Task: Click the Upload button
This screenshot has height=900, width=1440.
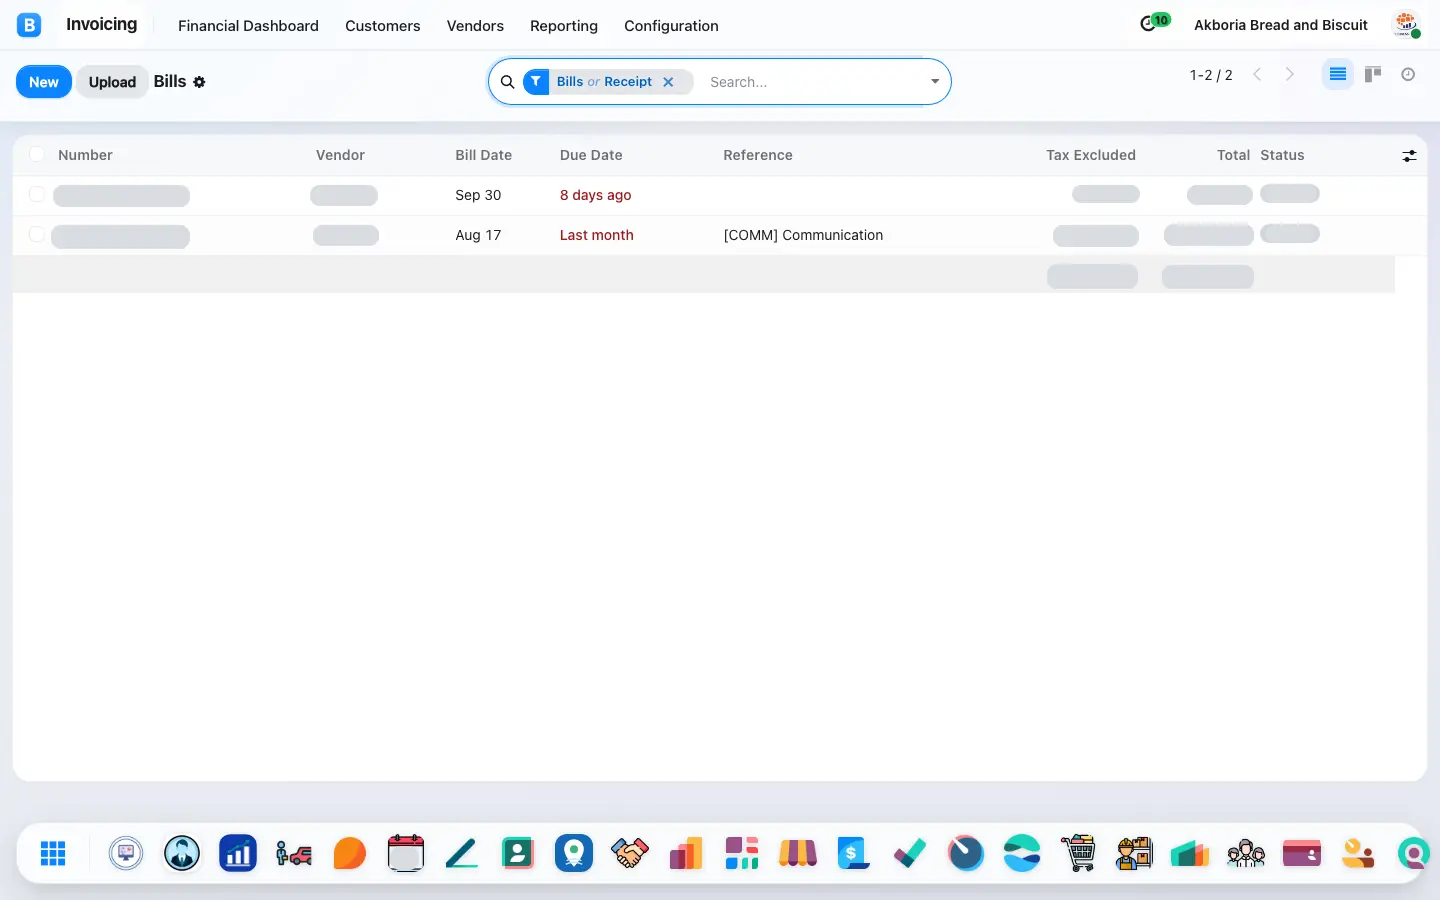Action: coord(112,82)
